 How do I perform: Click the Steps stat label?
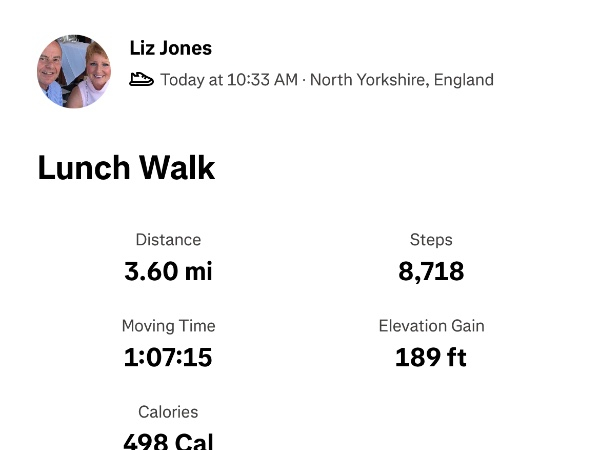[x=431, y=240]
